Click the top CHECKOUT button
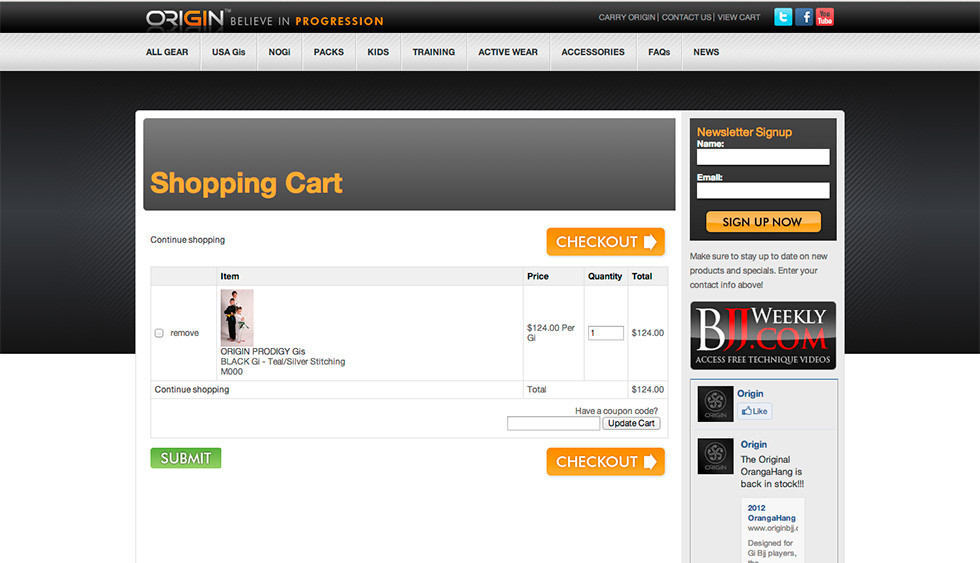Image resolution: width=980 pixels, height=563 pixels. click(x=606, y=242)
